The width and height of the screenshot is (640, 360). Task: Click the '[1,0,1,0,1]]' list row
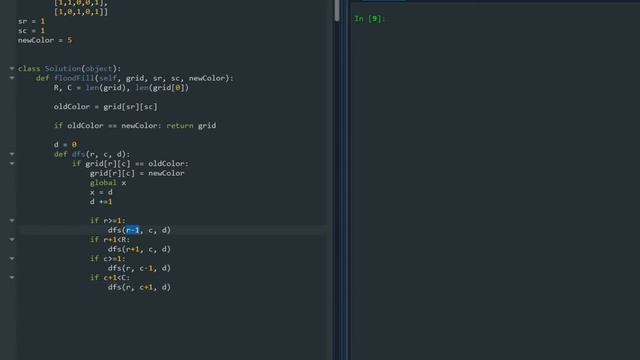[81, 12]
